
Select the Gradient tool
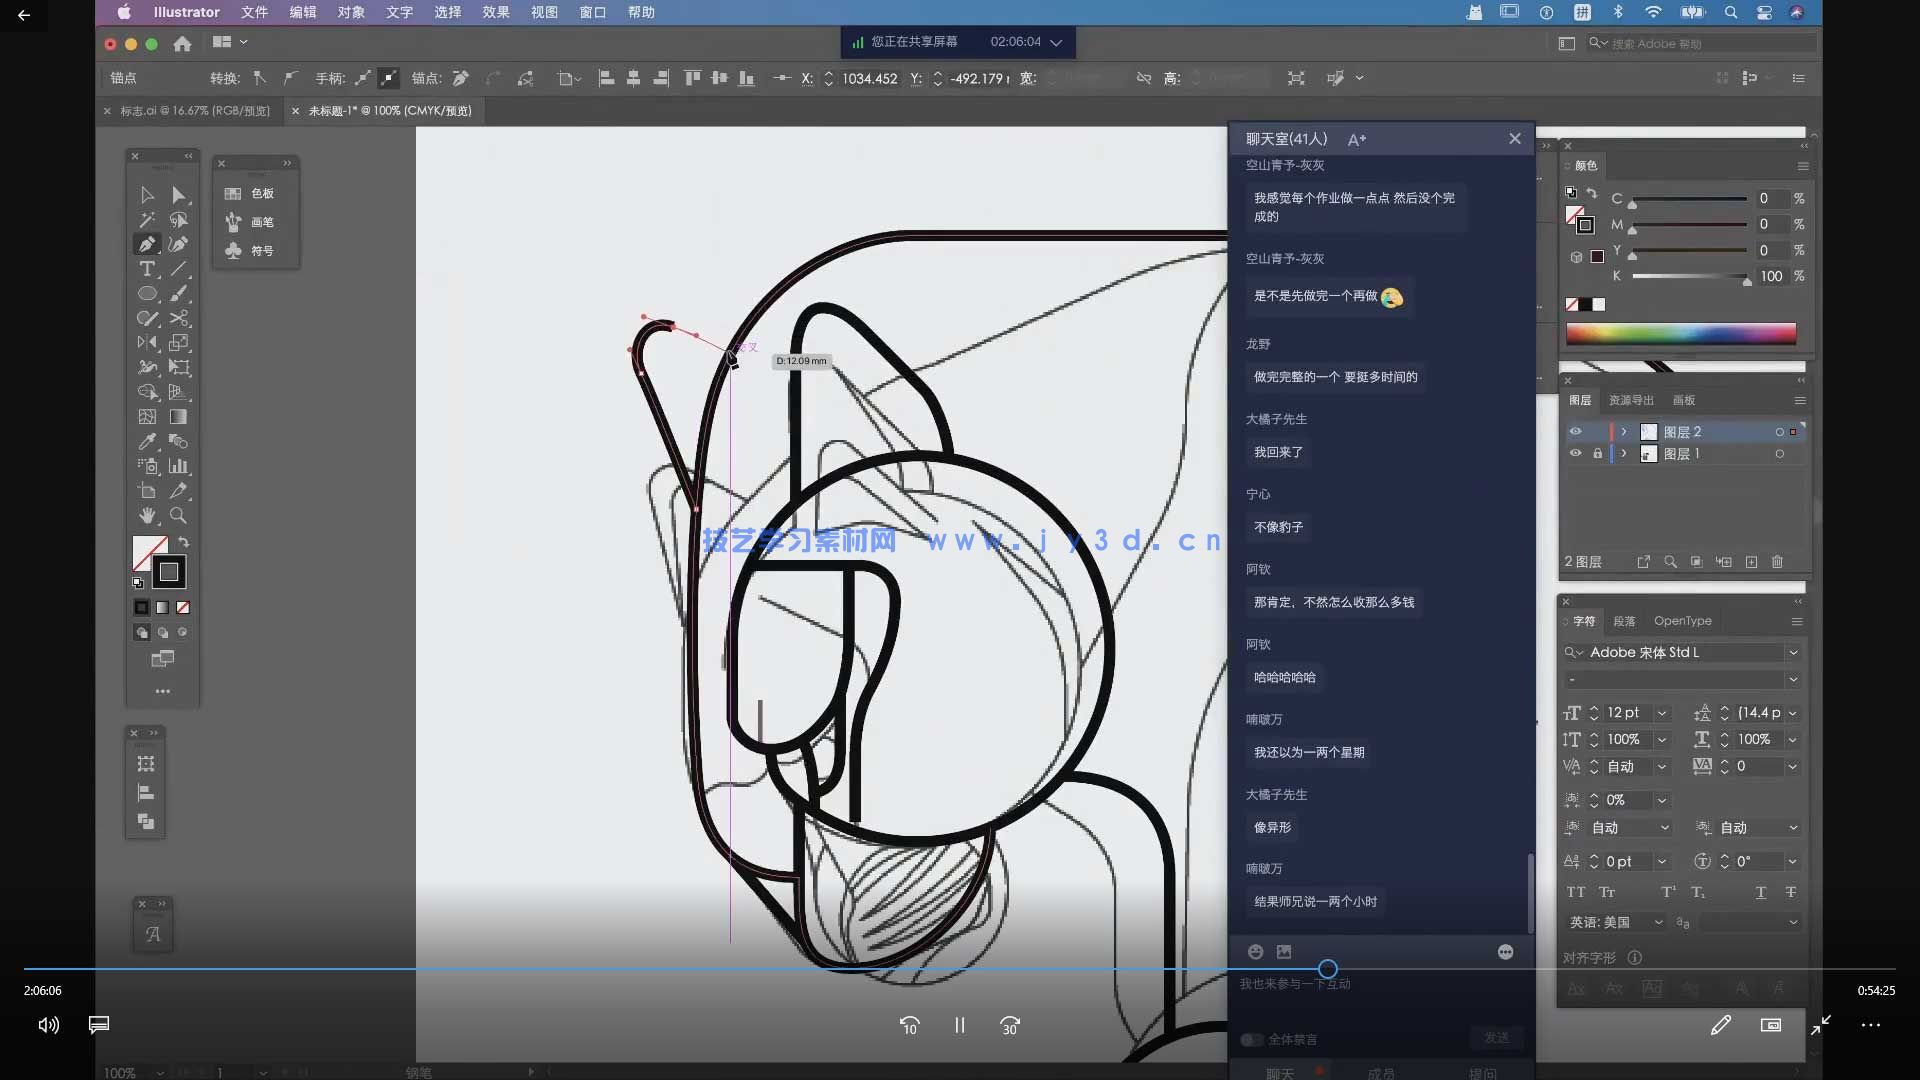coord(179,417)
